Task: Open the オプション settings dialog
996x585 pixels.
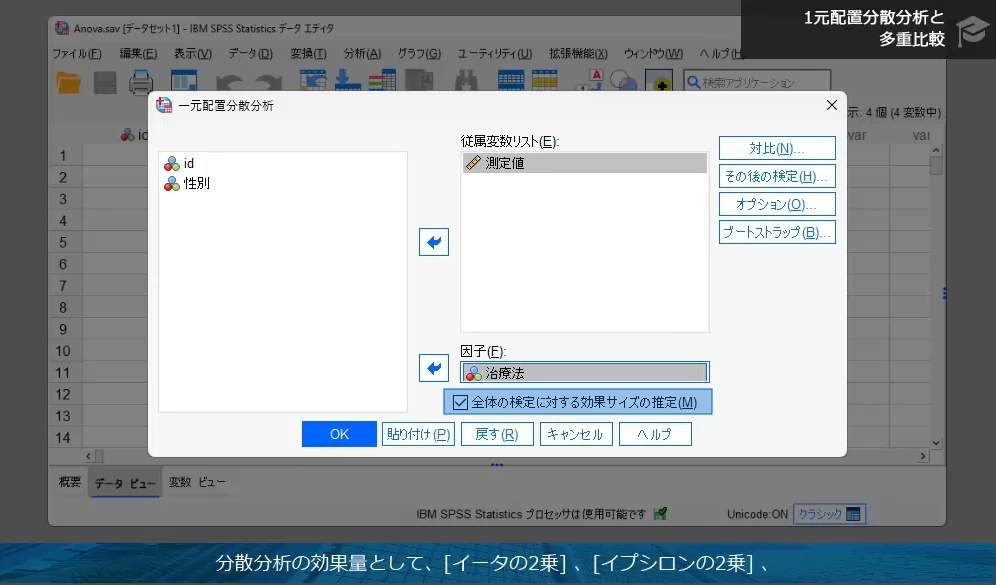Action: [x=775, y=204]
